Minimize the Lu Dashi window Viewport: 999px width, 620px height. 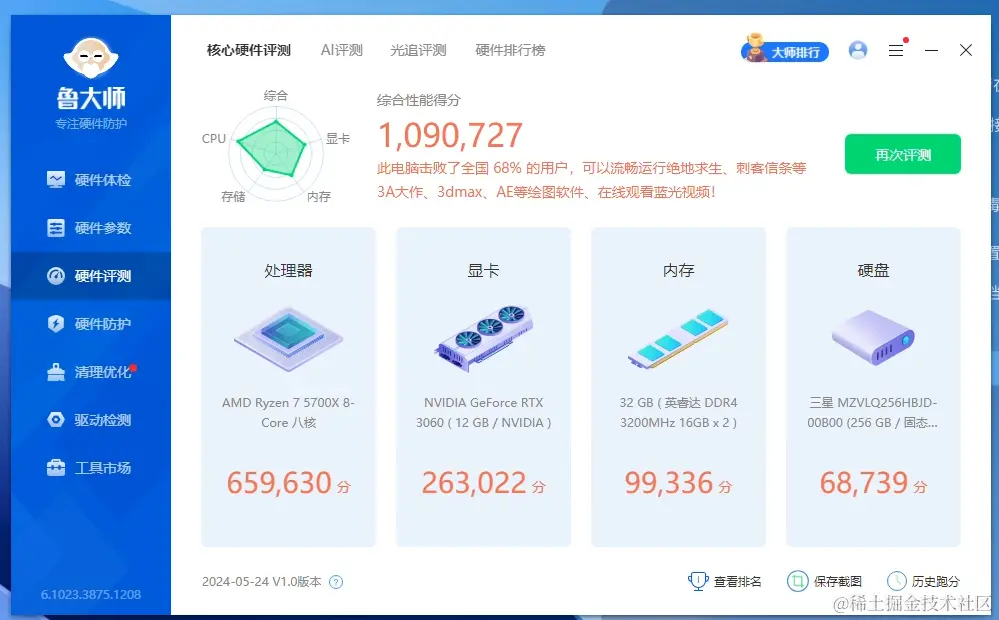pyautogui.click(x=931, y=50)
